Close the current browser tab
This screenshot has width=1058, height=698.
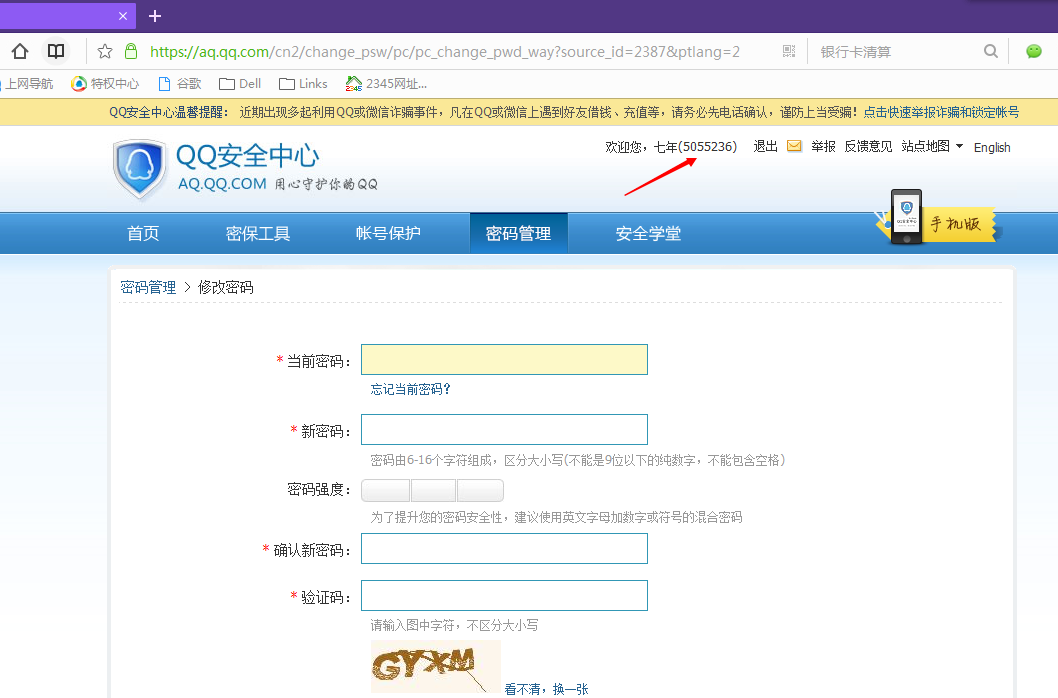(123, 16)
